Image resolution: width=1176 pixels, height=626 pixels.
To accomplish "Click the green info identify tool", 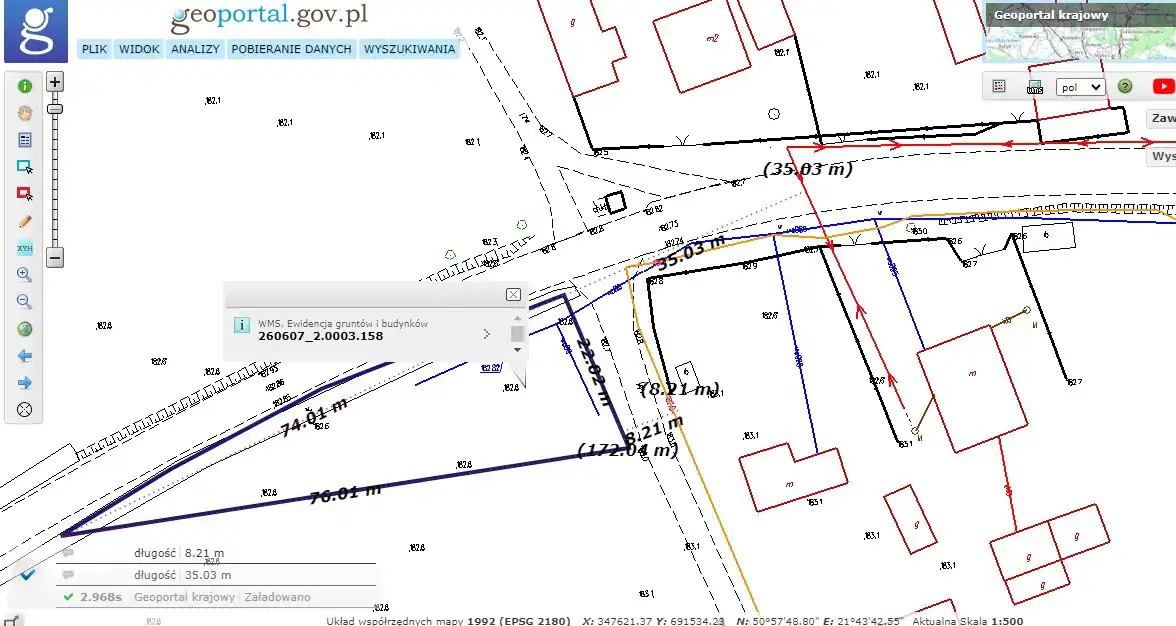I will [25, 86].
